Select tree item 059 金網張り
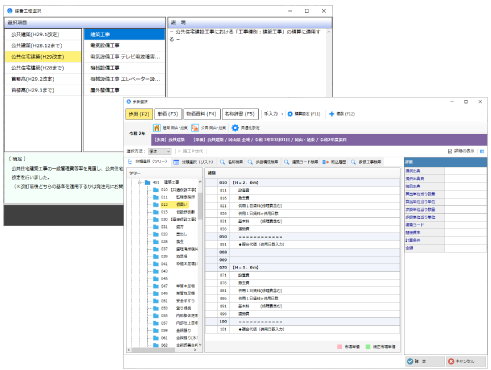Viewport: 491px width, 370px height. point(176,330)
